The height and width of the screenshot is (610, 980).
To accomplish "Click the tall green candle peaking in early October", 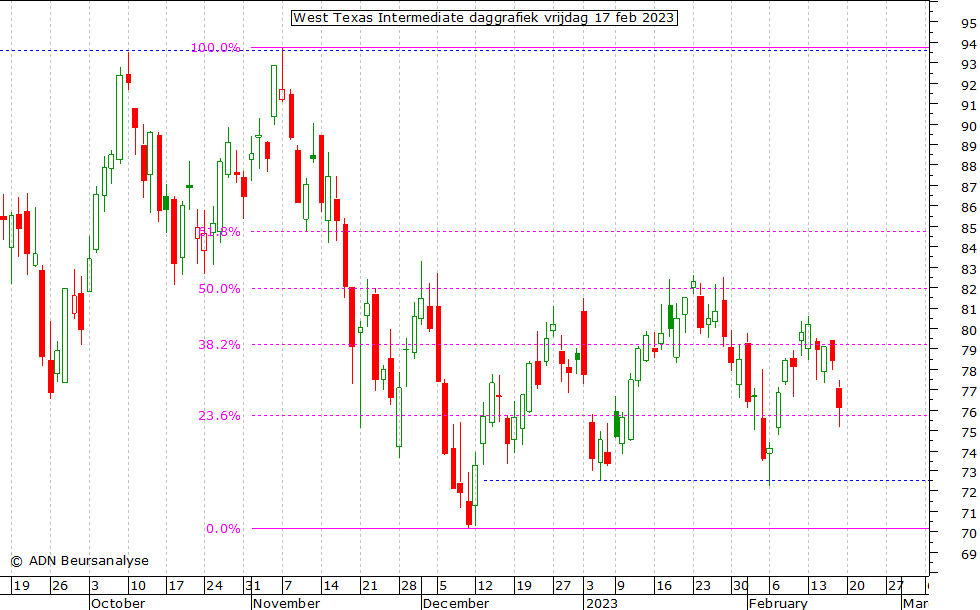I will 119,115.
